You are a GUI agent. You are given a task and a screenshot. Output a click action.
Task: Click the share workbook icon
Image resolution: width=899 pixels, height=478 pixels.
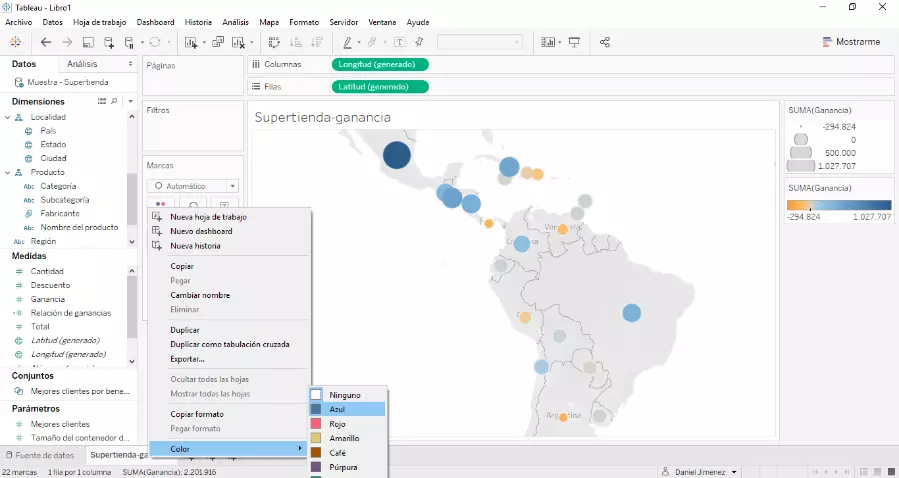tap(605, 42)
